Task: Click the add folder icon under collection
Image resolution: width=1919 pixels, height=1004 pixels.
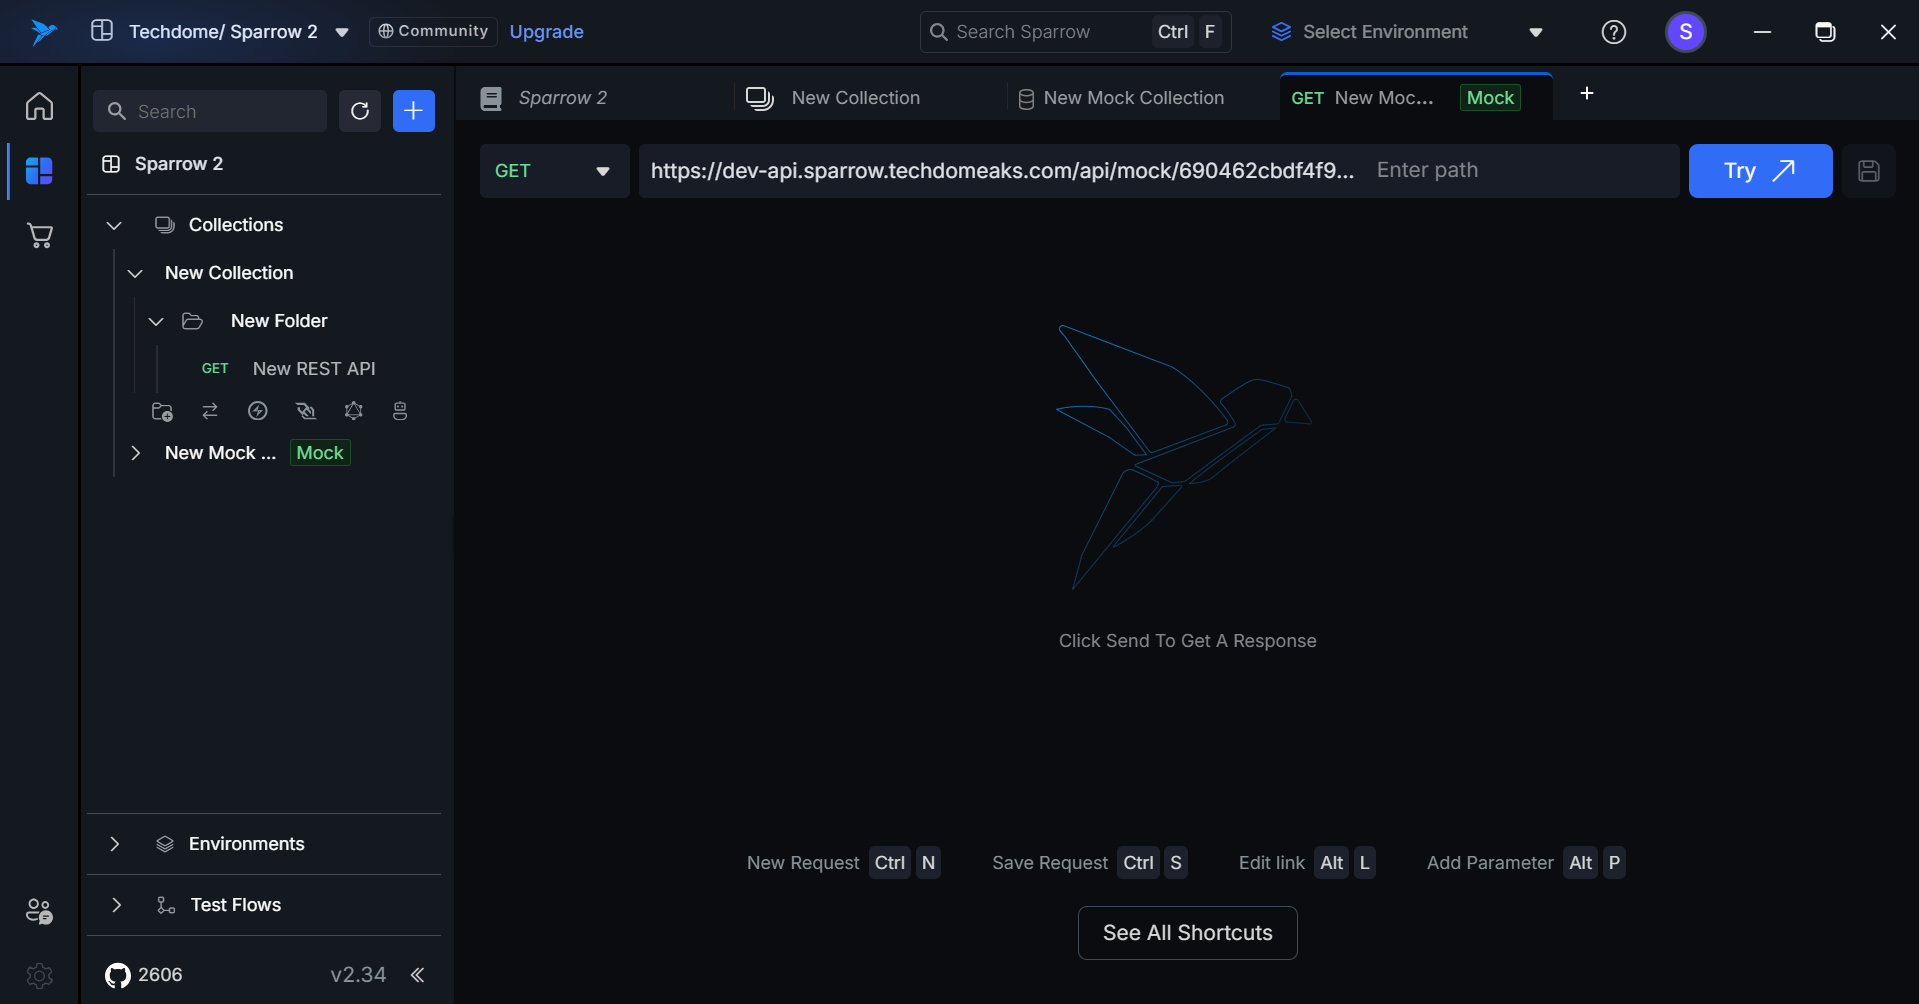Action: tap(162, 411)
